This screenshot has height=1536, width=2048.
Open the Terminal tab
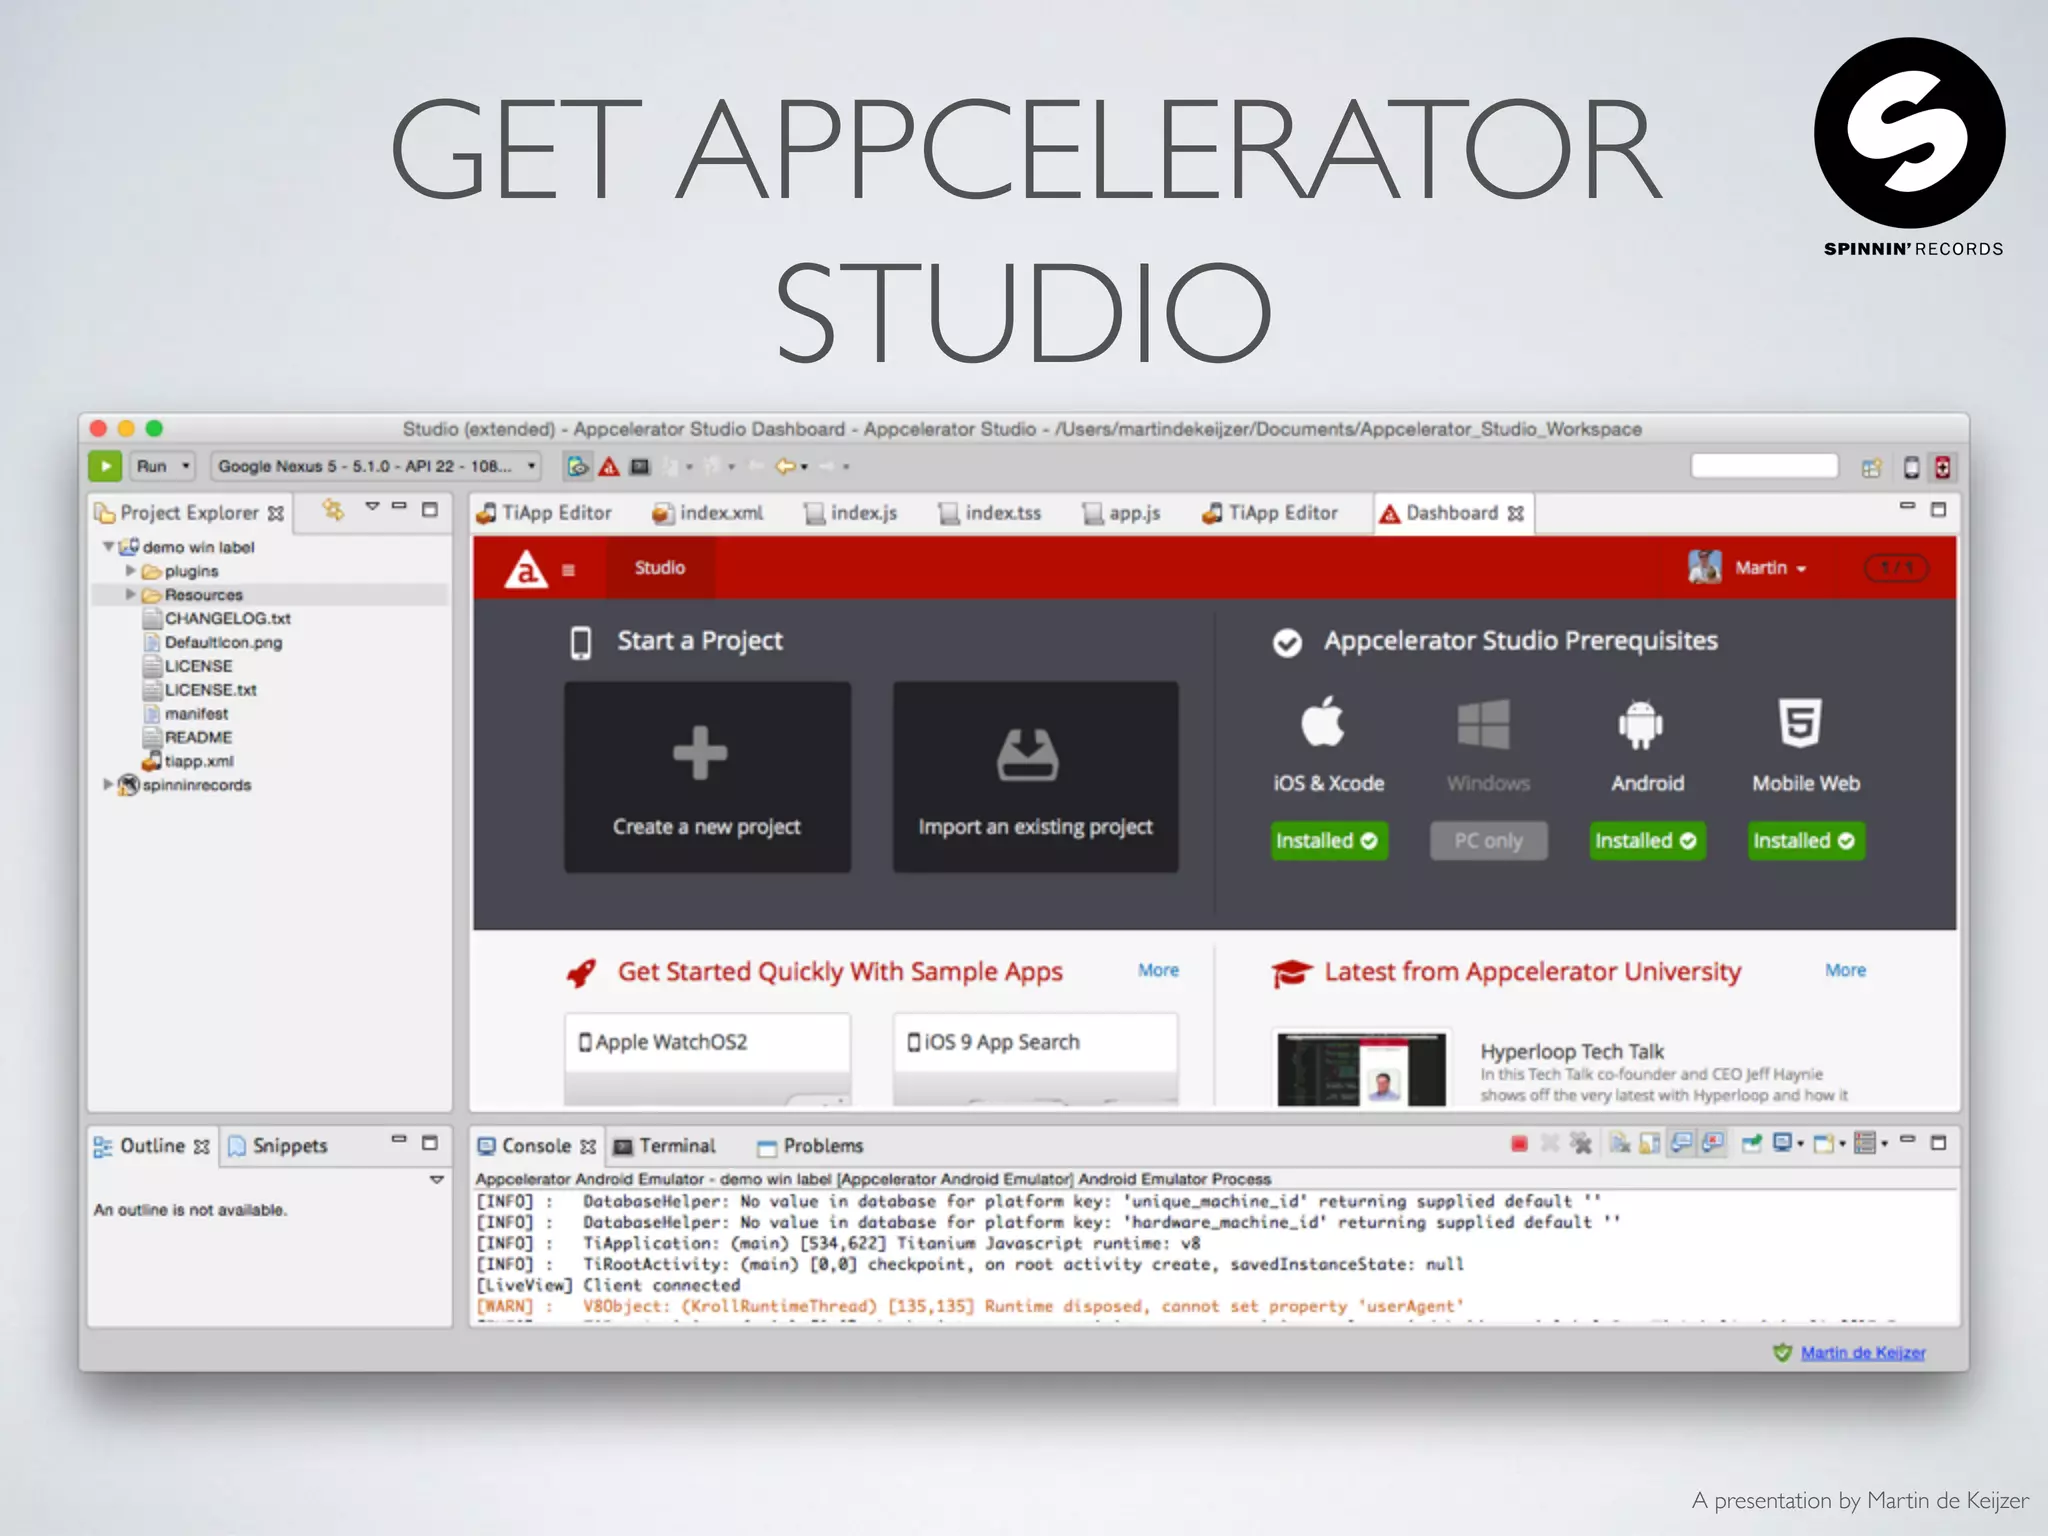click(x=664, y=1146)
